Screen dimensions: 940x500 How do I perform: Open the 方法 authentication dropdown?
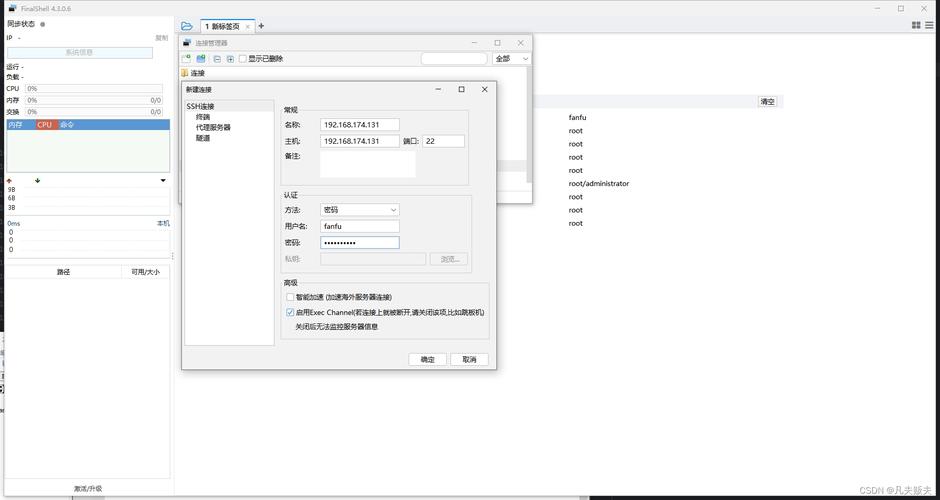pyautogui.click(x=360, y=210)
